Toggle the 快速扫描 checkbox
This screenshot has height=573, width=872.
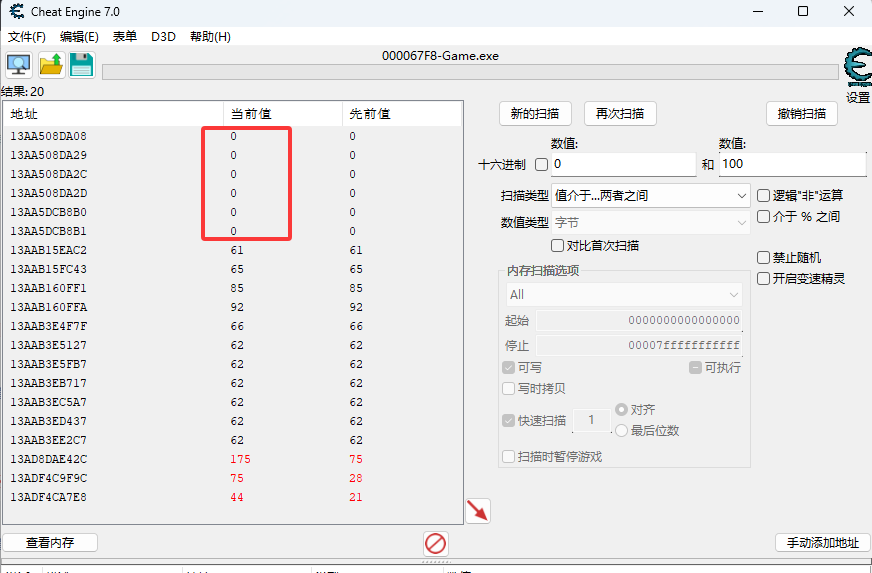pyautogui.click(x=508, y=421)
